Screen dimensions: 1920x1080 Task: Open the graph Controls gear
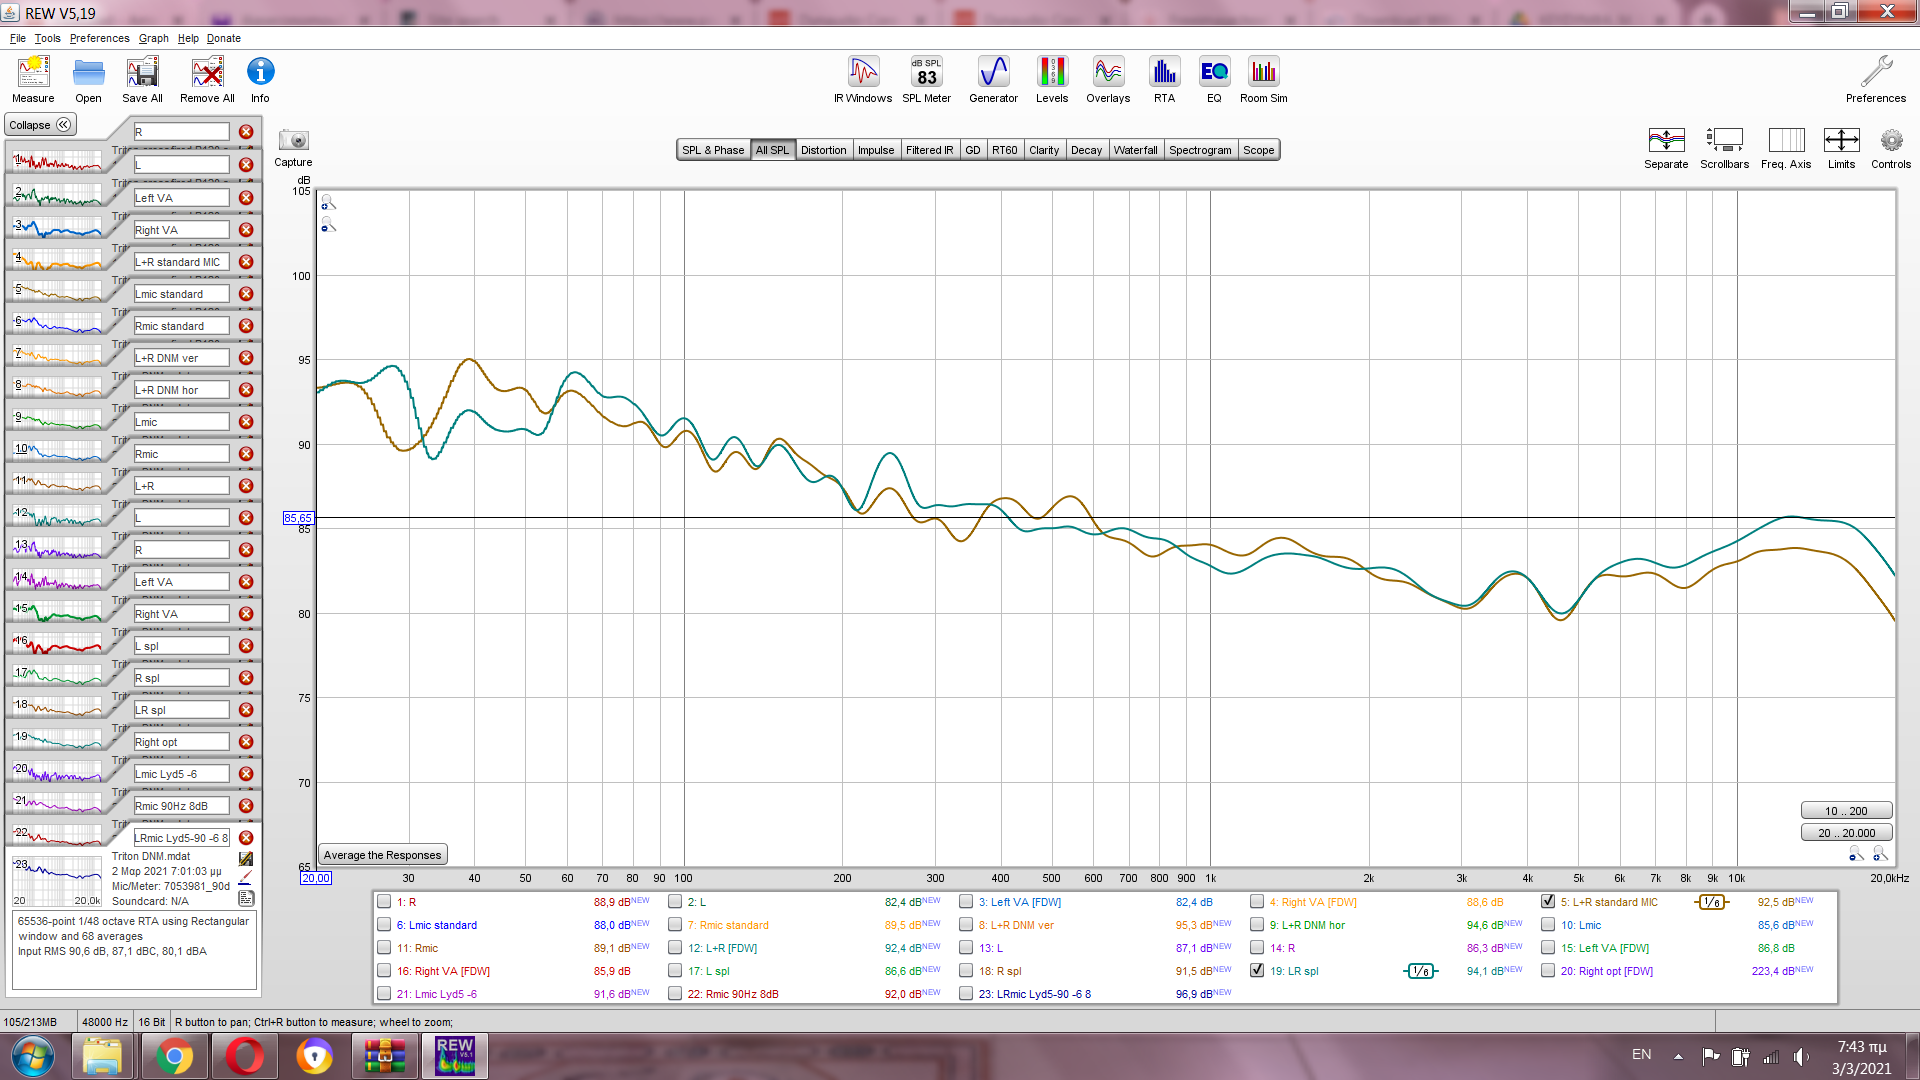1890,141
